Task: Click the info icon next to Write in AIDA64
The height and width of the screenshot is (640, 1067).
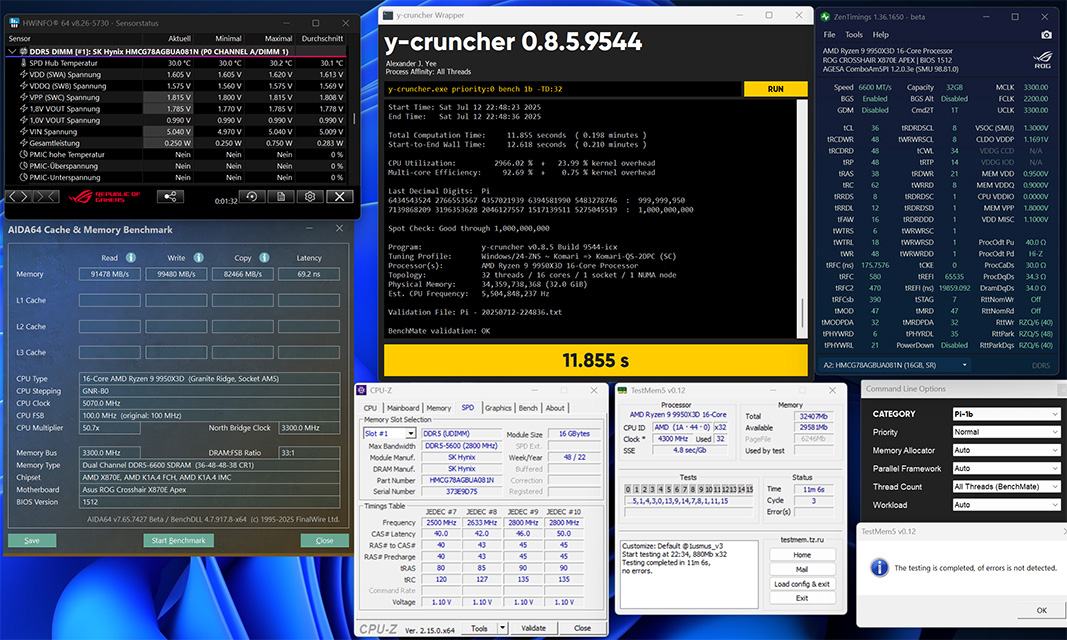Action: 199,258
